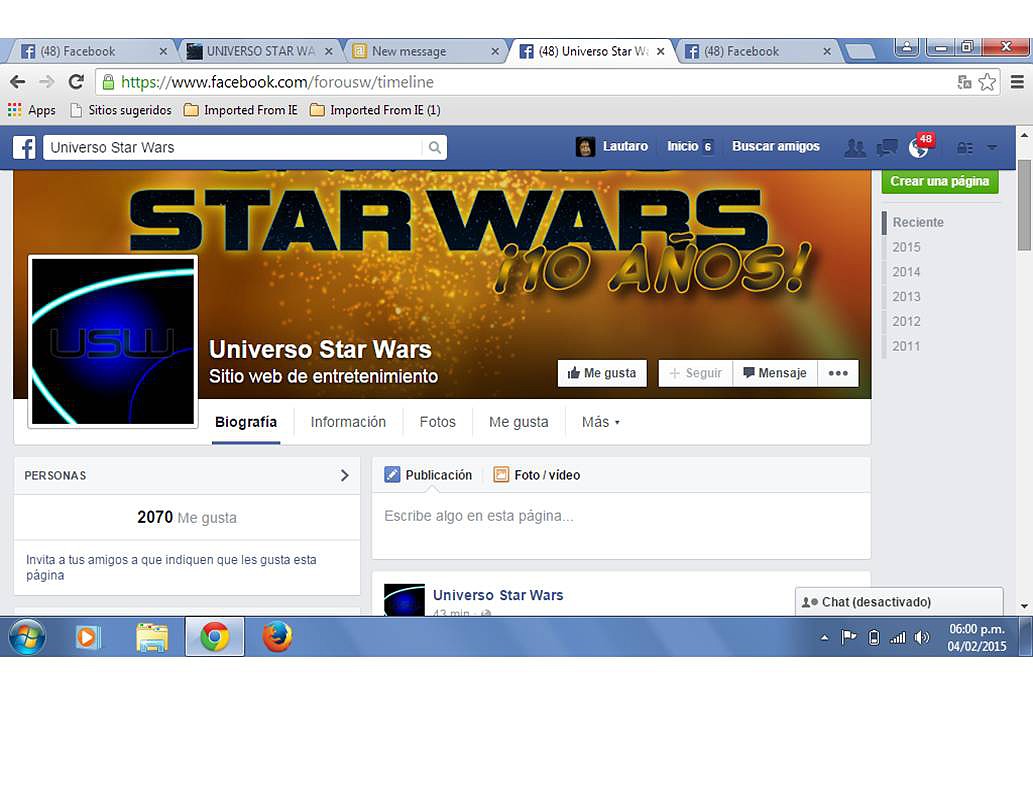The width and height of the screenshot is (1033, 793).
Task: Click Lautaro profile avatar in header
Action: (585, 147)
